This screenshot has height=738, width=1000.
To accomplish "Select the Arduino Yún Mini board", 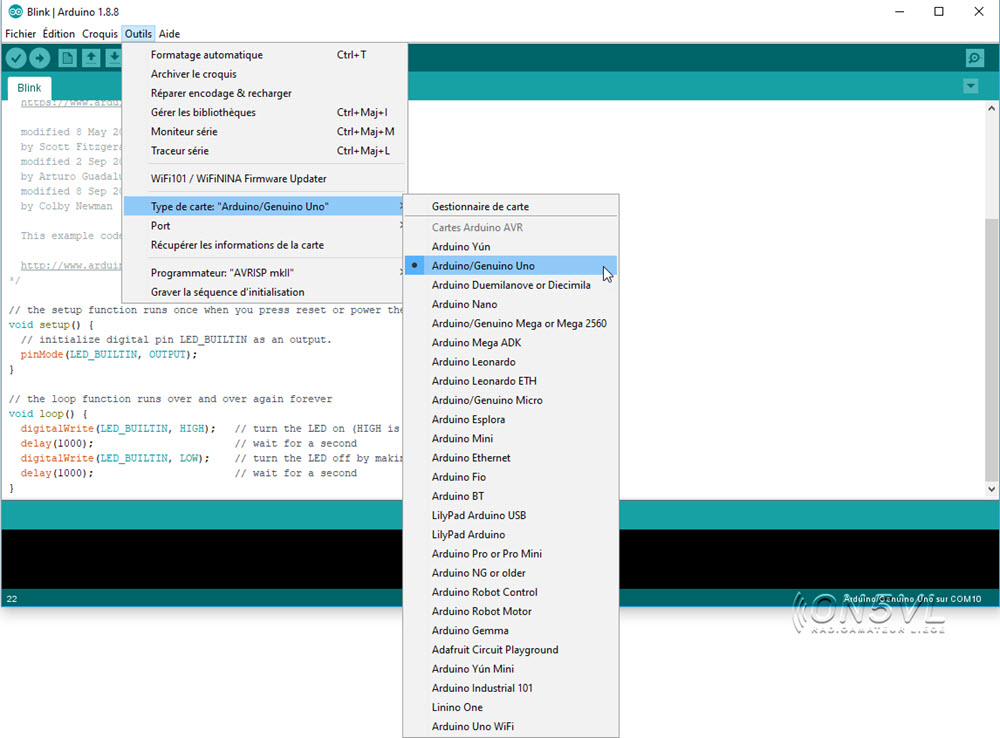I will pos(511,668).
